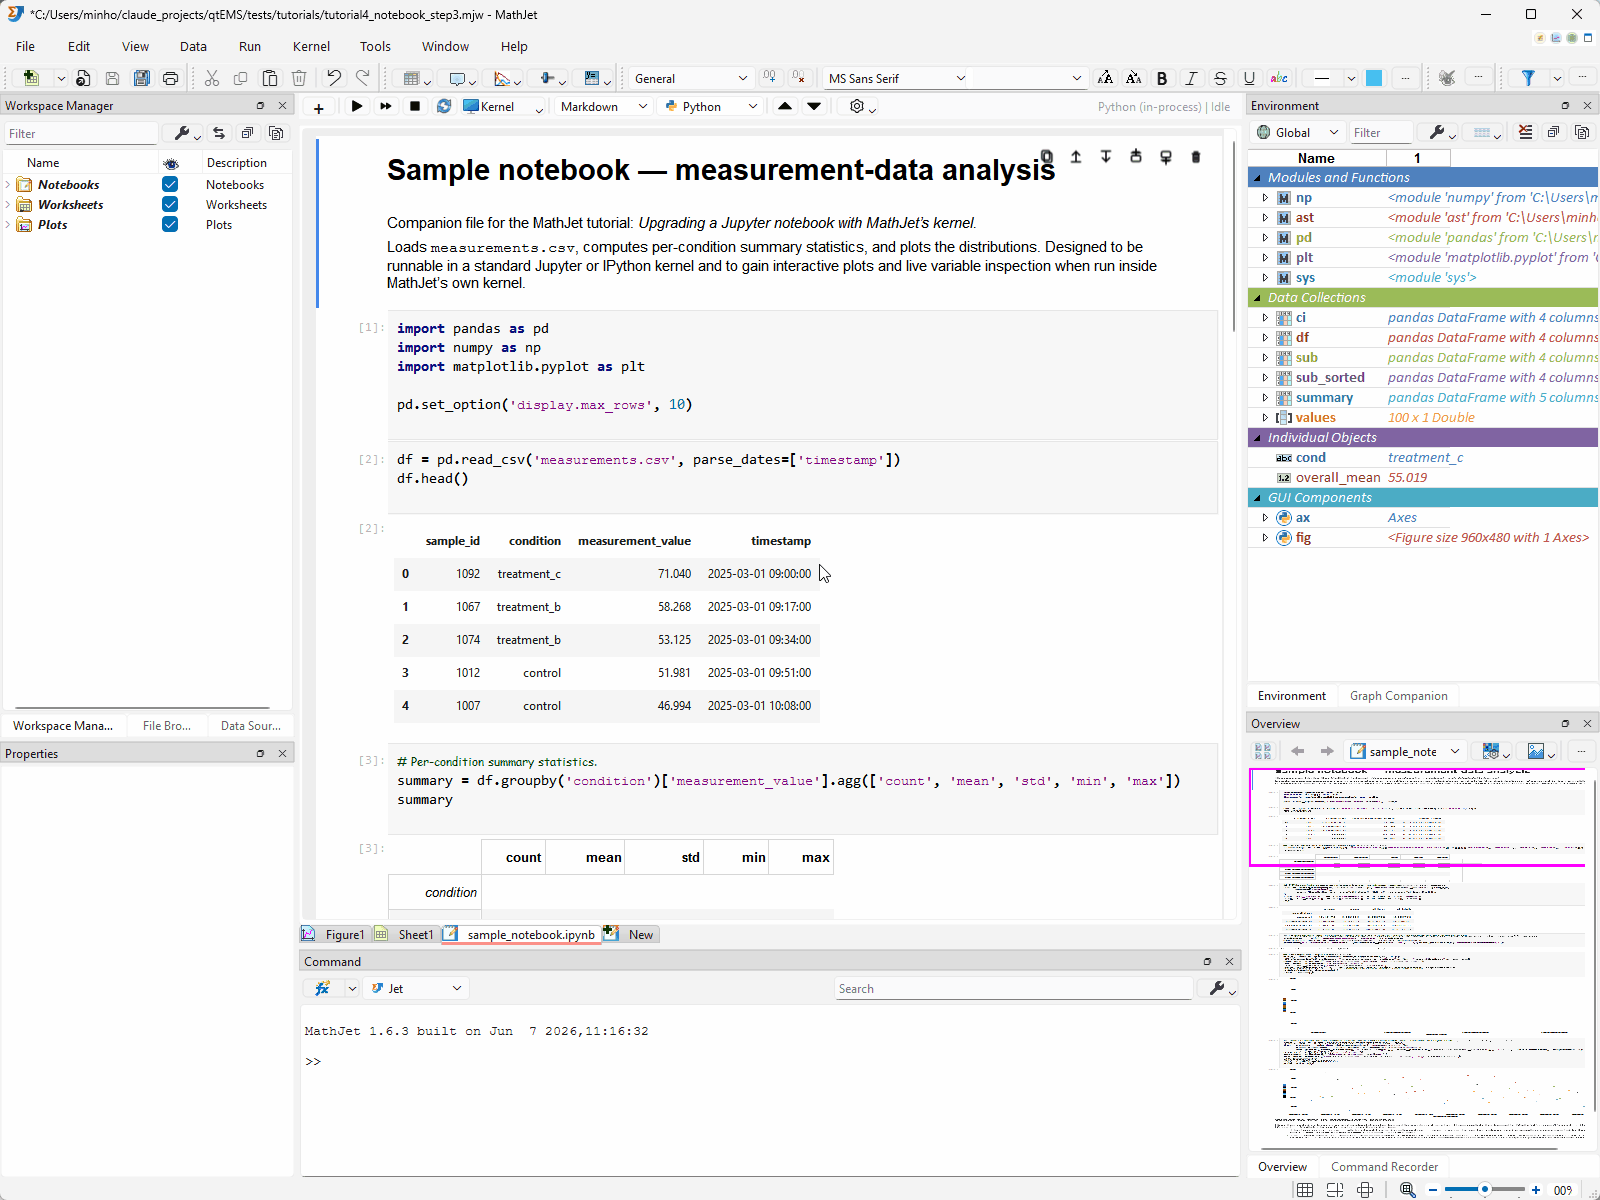Viewport: 1600px width, 1200px height.
Task: Expand the df DataFrame variable
Action: (1265, 338)
